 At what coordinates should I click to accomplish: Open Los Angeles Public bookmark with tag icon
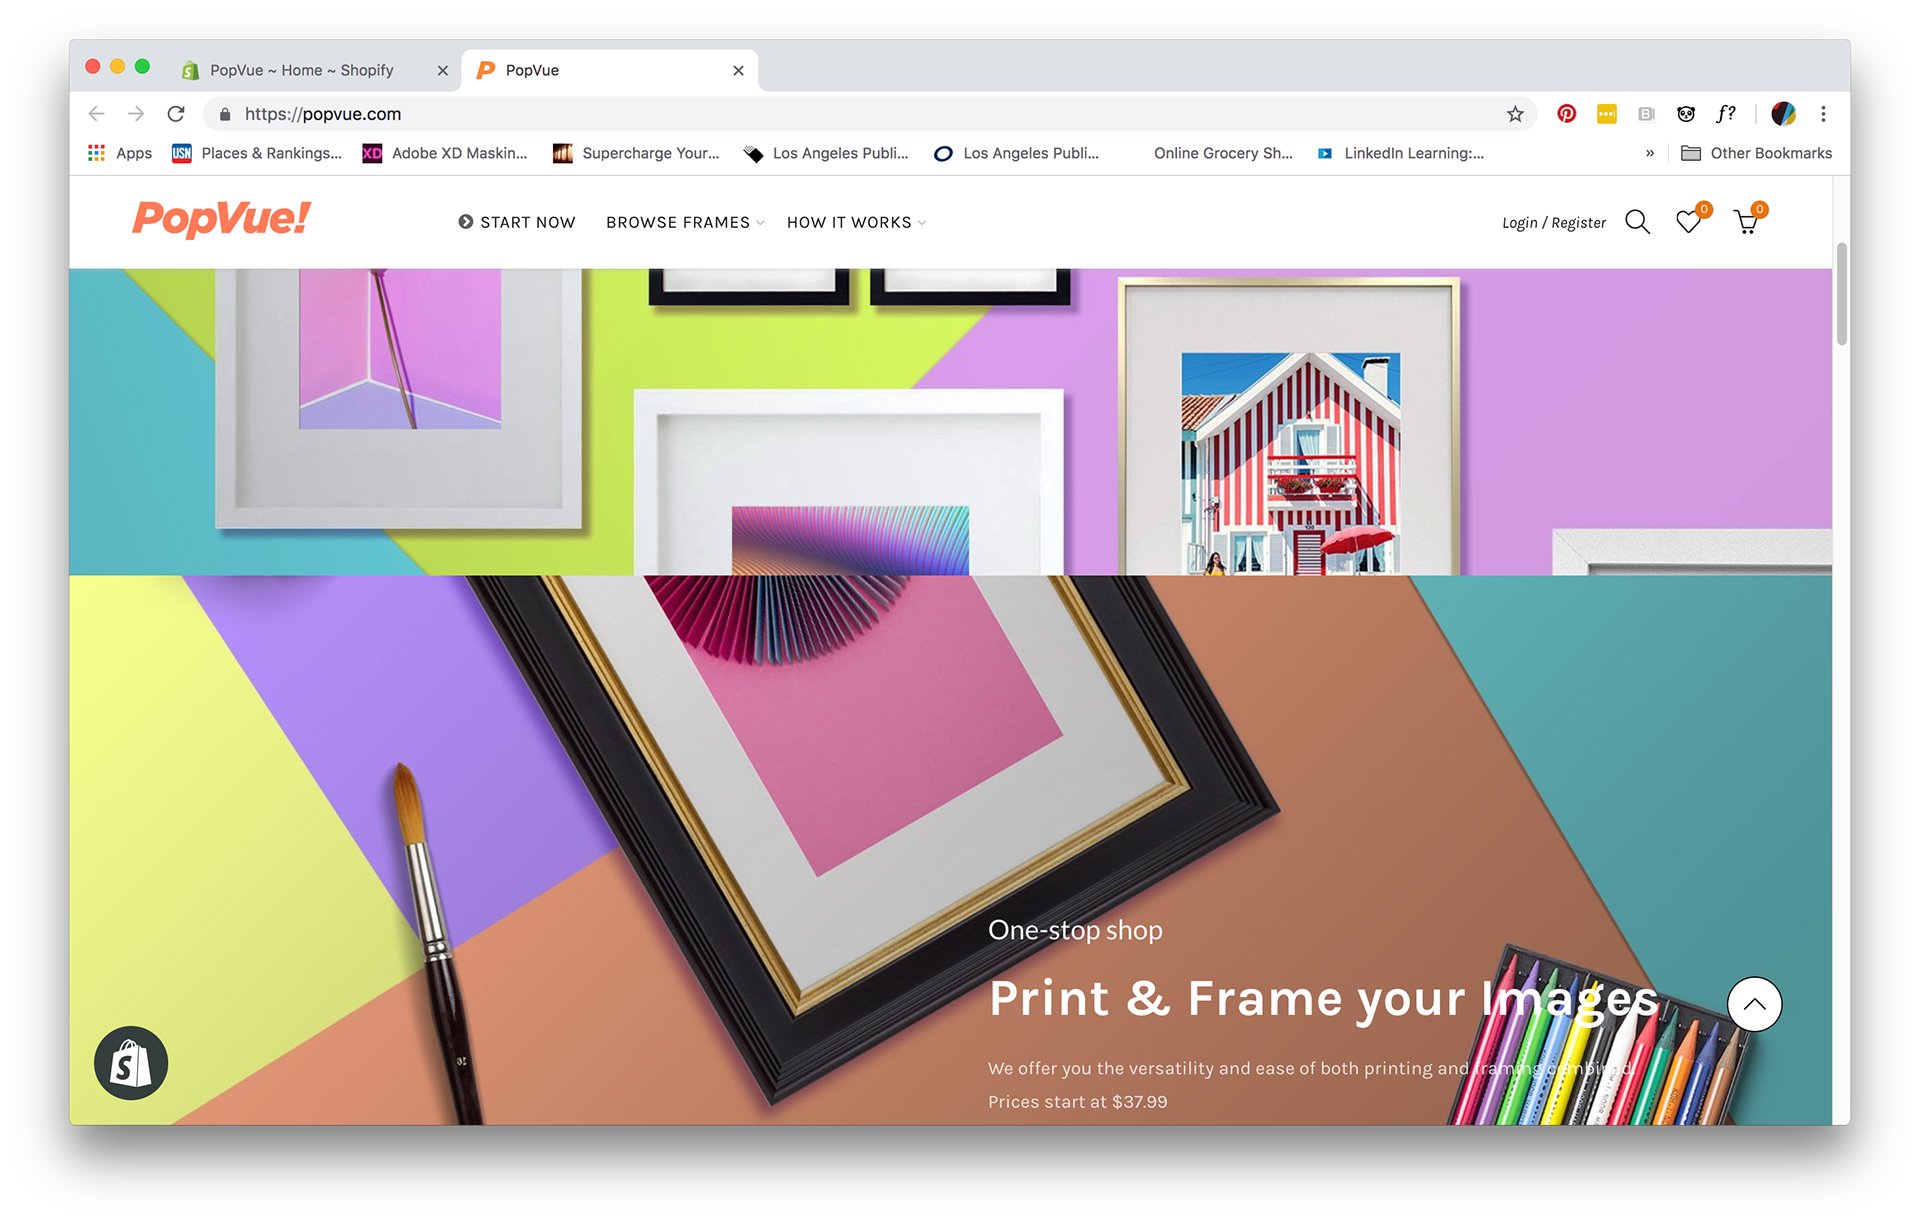826,153
